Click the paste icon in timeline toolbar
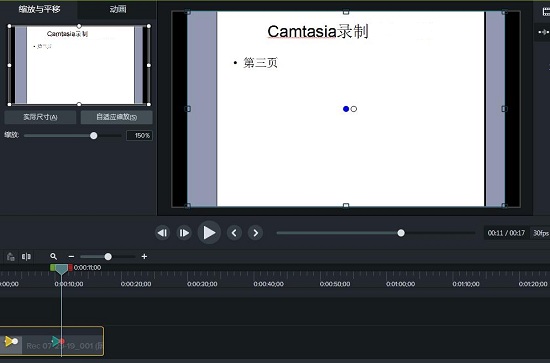Image resolution: width=550 pixels, height=363 pixels. [x=11, y=257]
